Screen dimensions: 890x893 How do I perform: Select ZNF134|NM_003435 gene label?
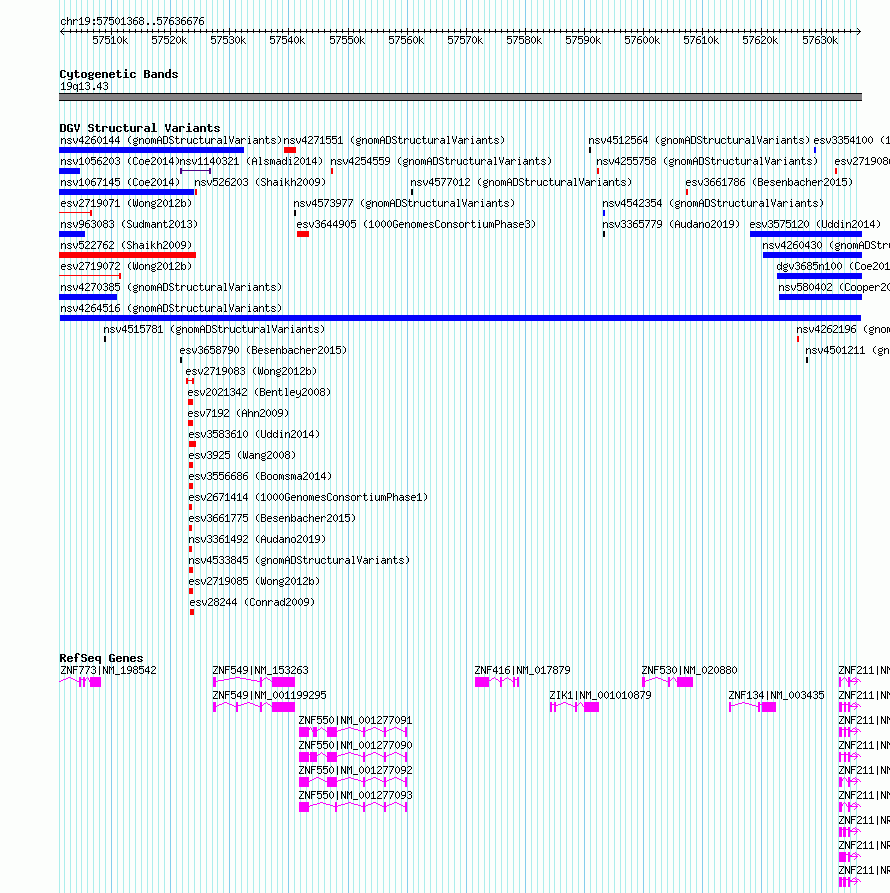coord(776,695)
